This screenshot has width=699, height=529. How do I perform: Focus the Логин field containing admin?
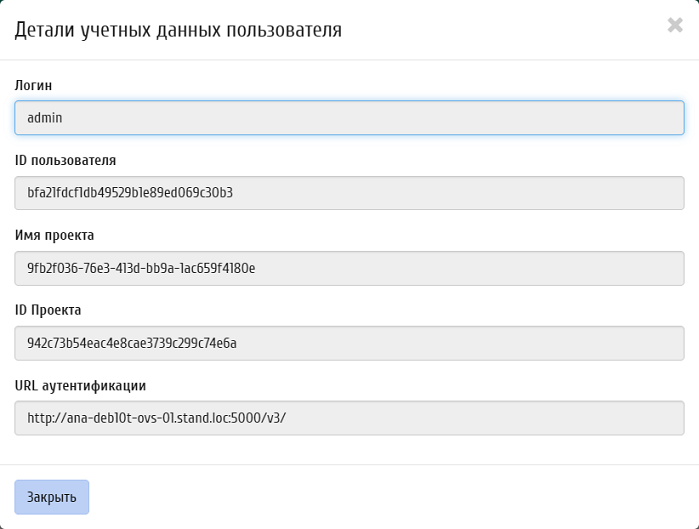349,118
